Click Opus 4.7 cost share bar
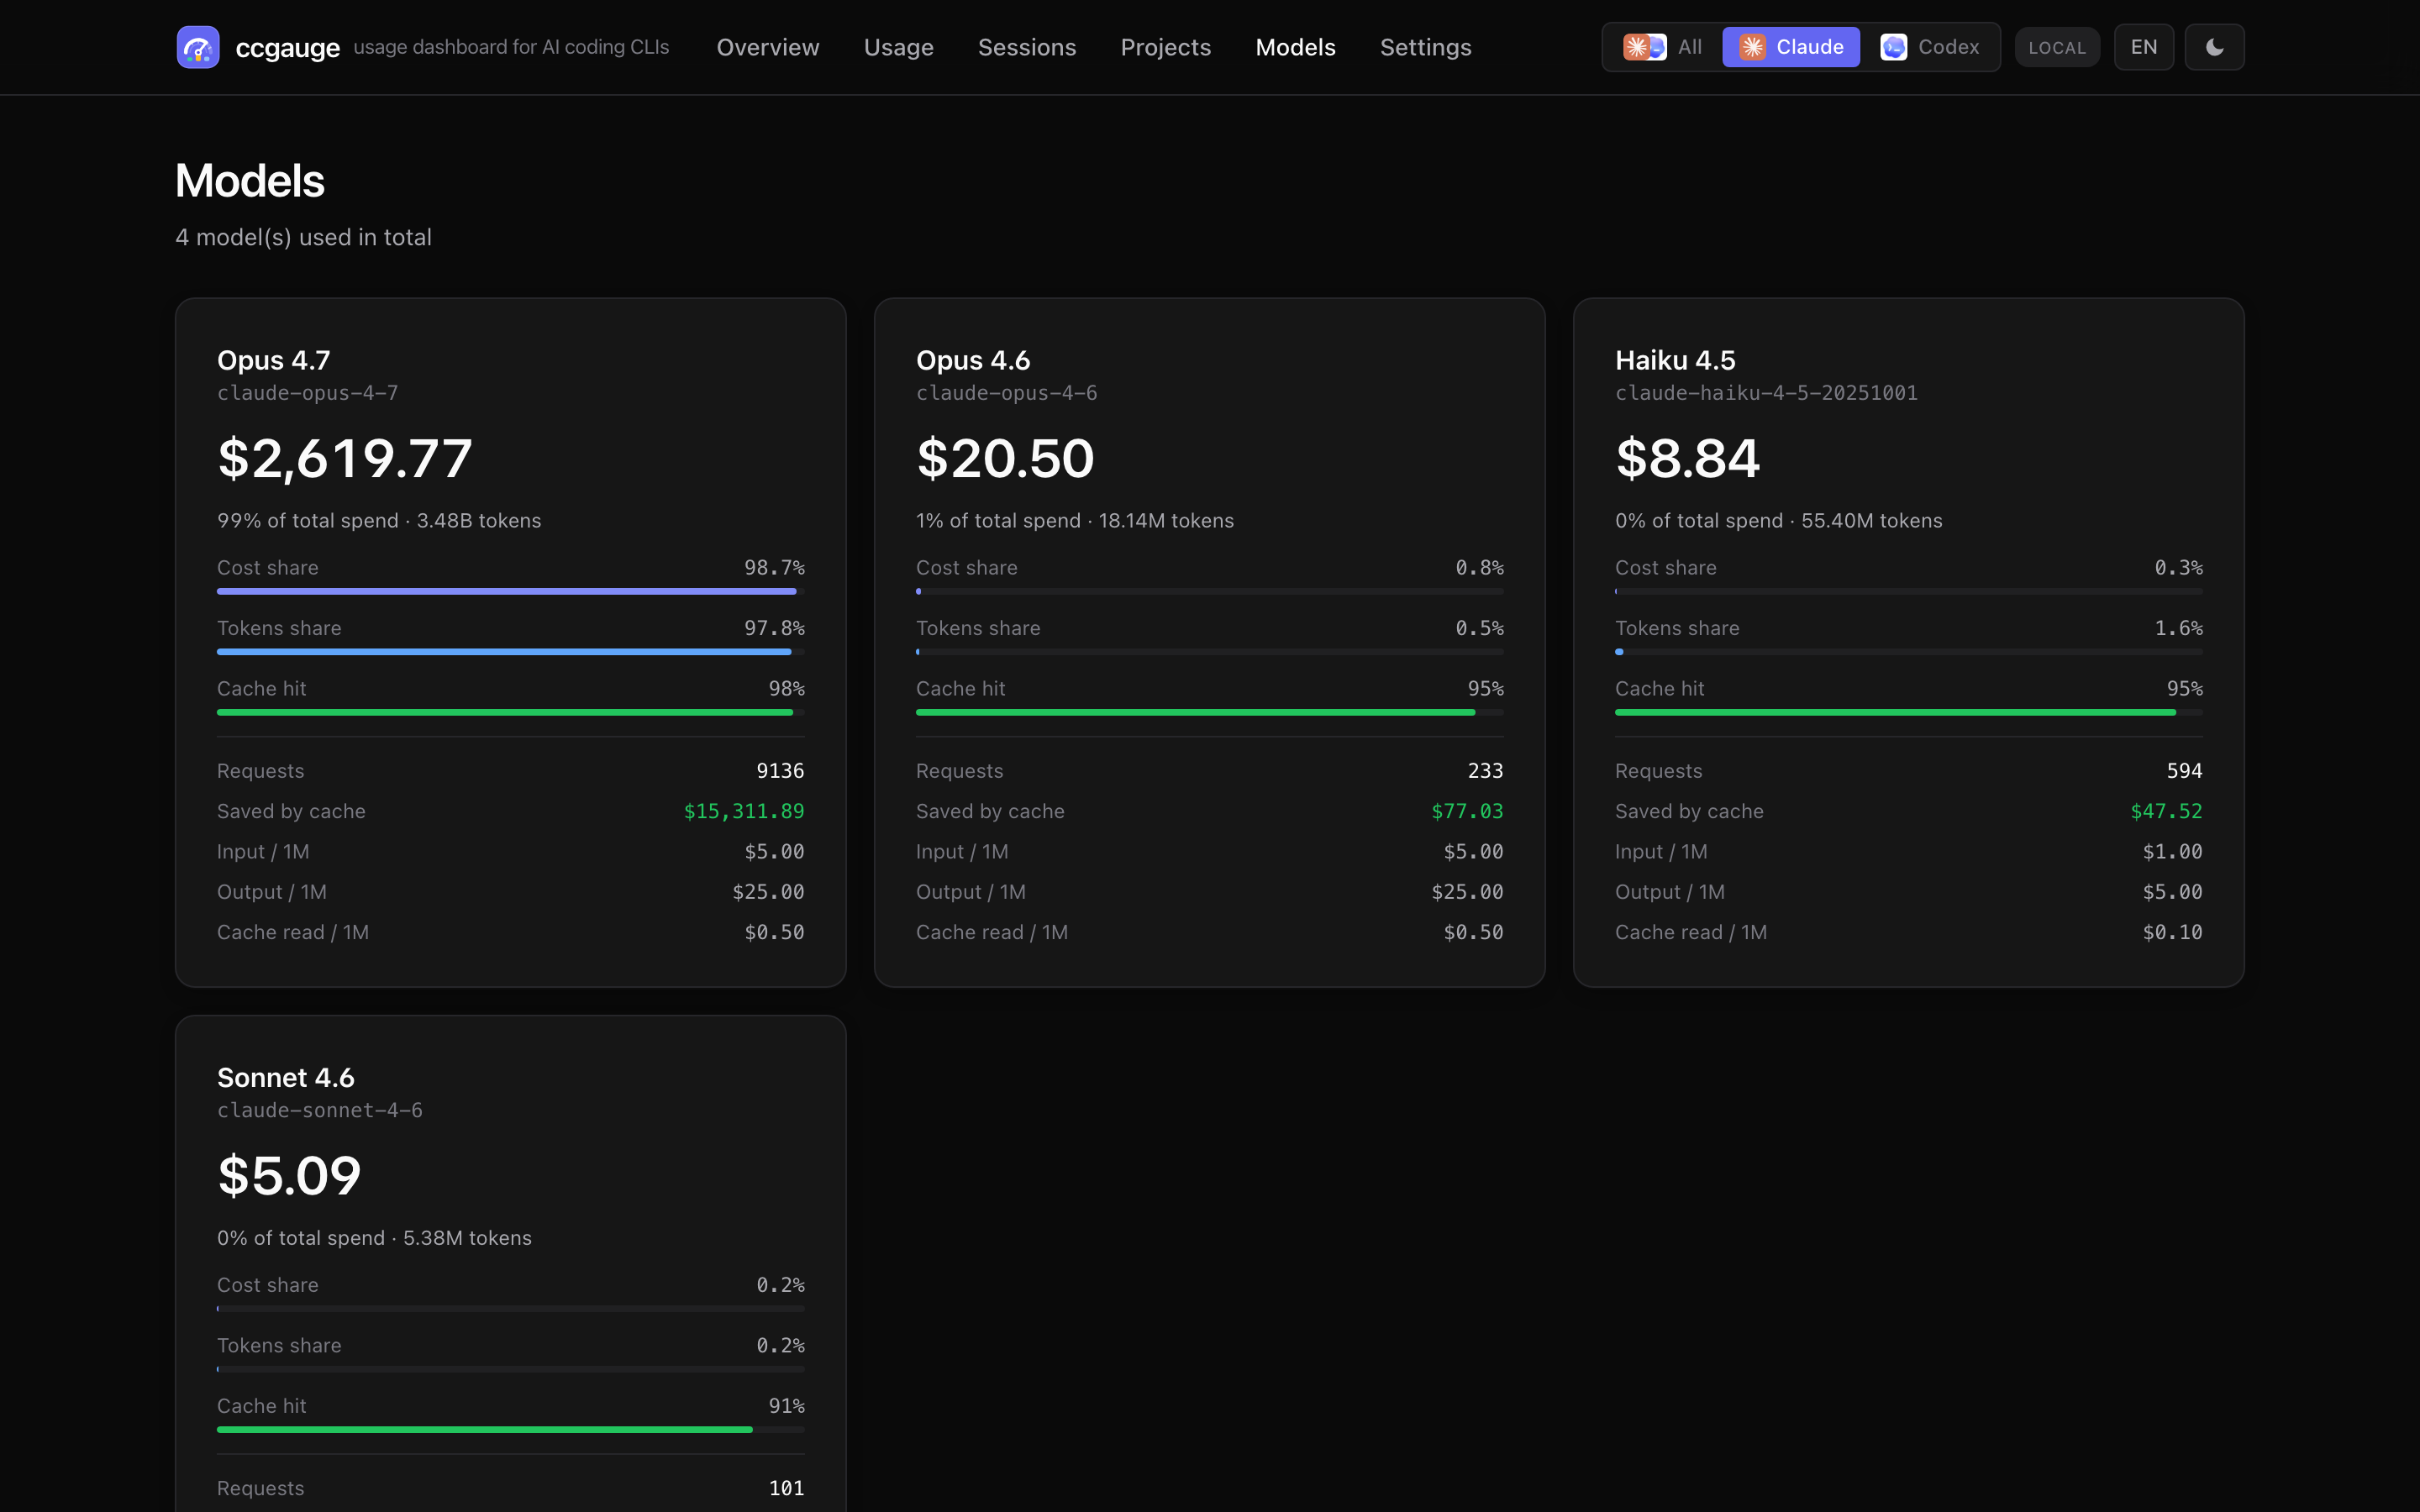 (x=511, y=591)
